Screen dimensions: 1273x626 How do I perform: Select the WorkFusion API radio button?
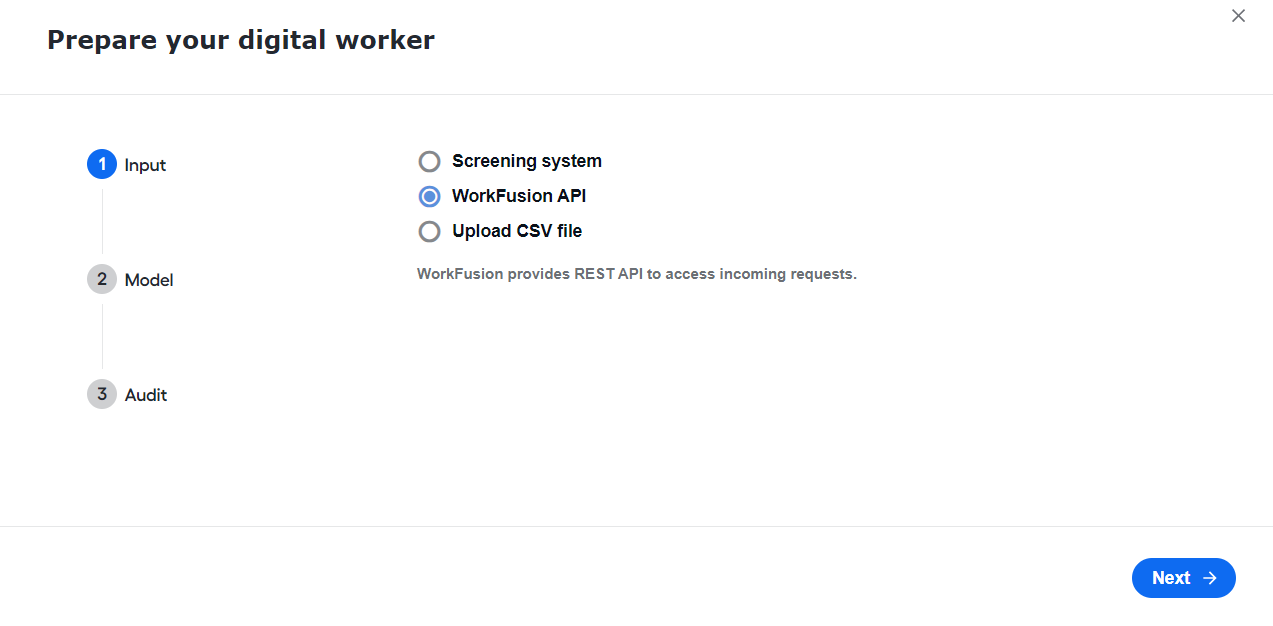coord(429,196)
